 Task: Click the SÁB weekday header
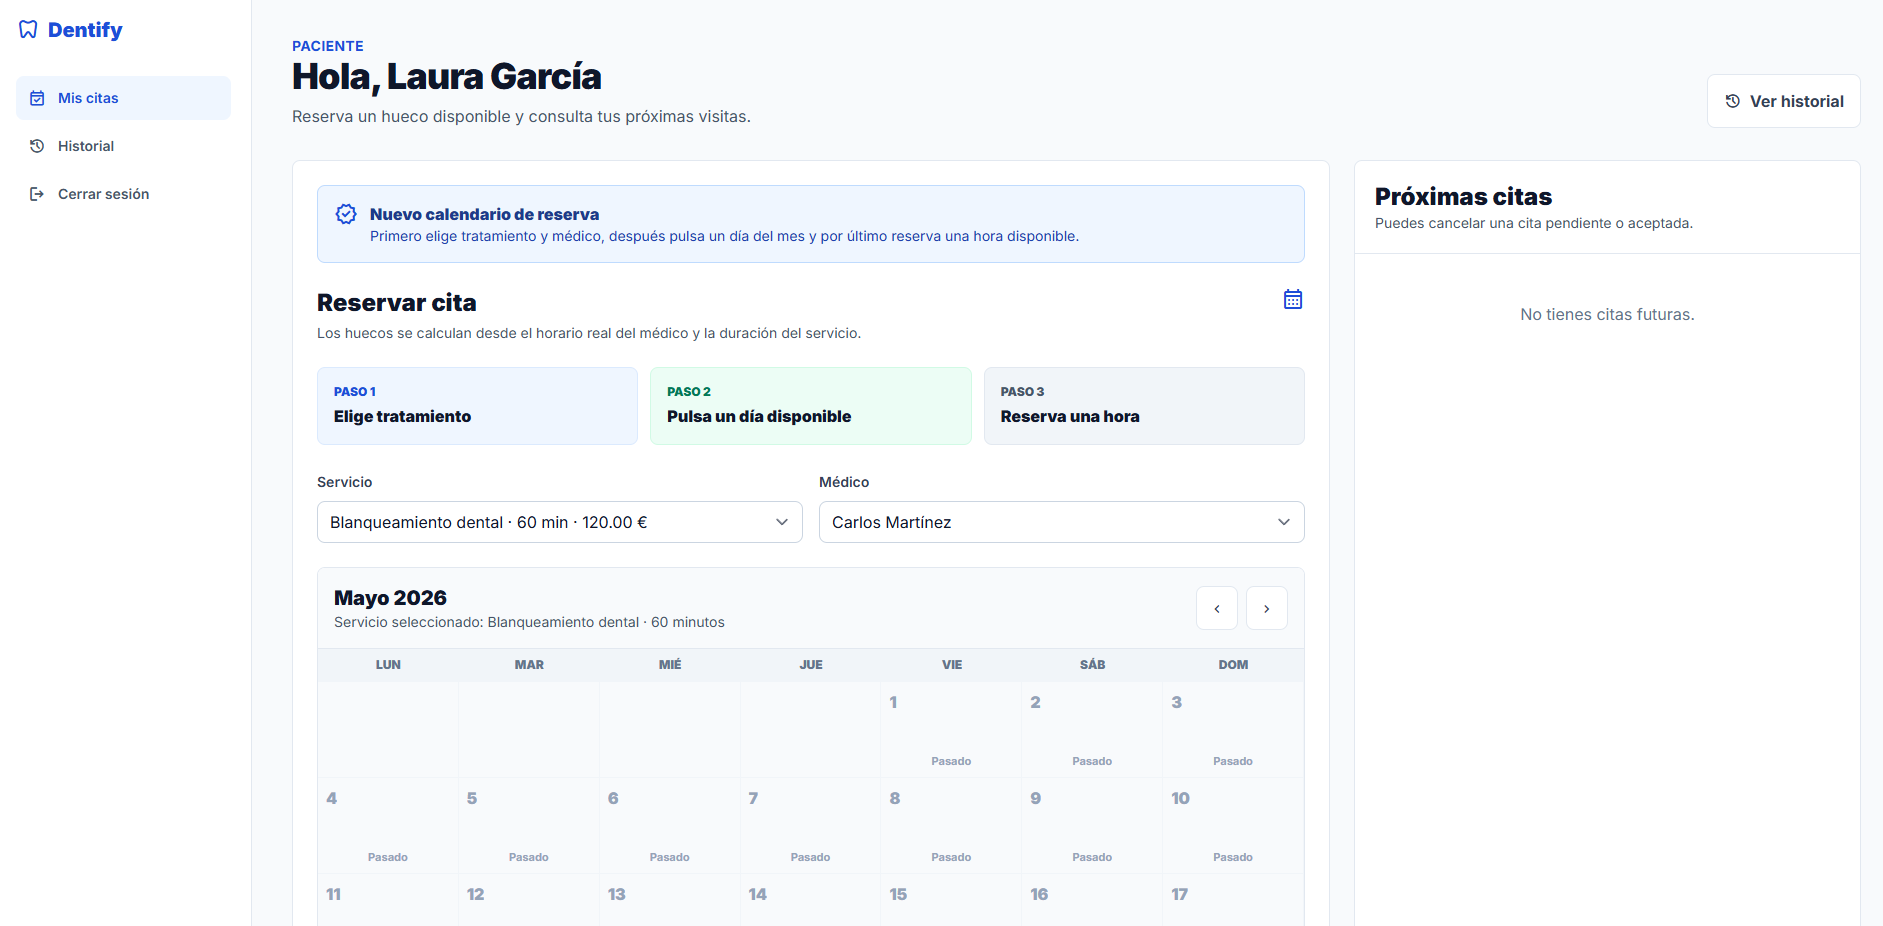(1093, 665)
